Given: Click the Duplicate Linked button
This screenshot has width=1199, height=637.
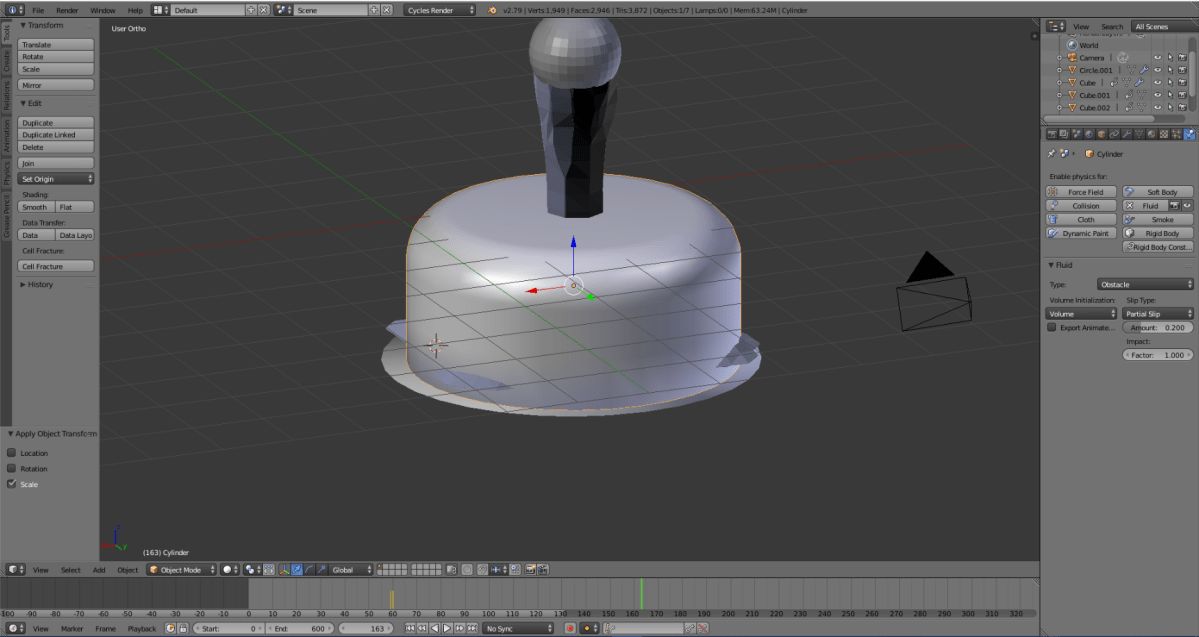Looking at the screenshot, I should (56, 135).
